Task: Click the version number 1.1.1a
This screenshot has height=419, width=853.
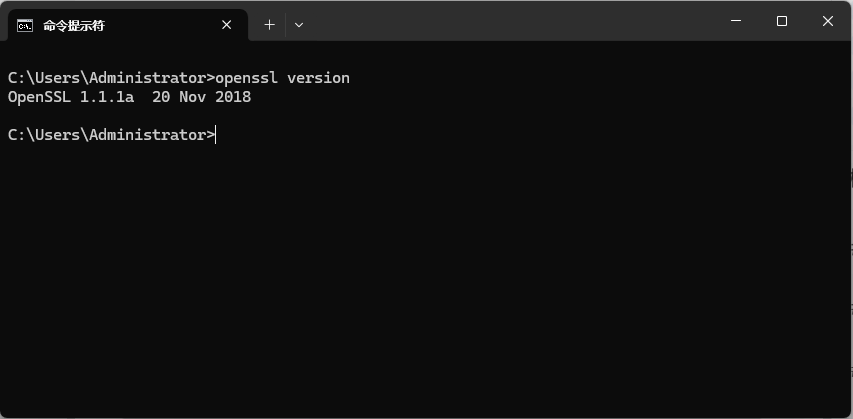Action: click(x=107, y=97)
